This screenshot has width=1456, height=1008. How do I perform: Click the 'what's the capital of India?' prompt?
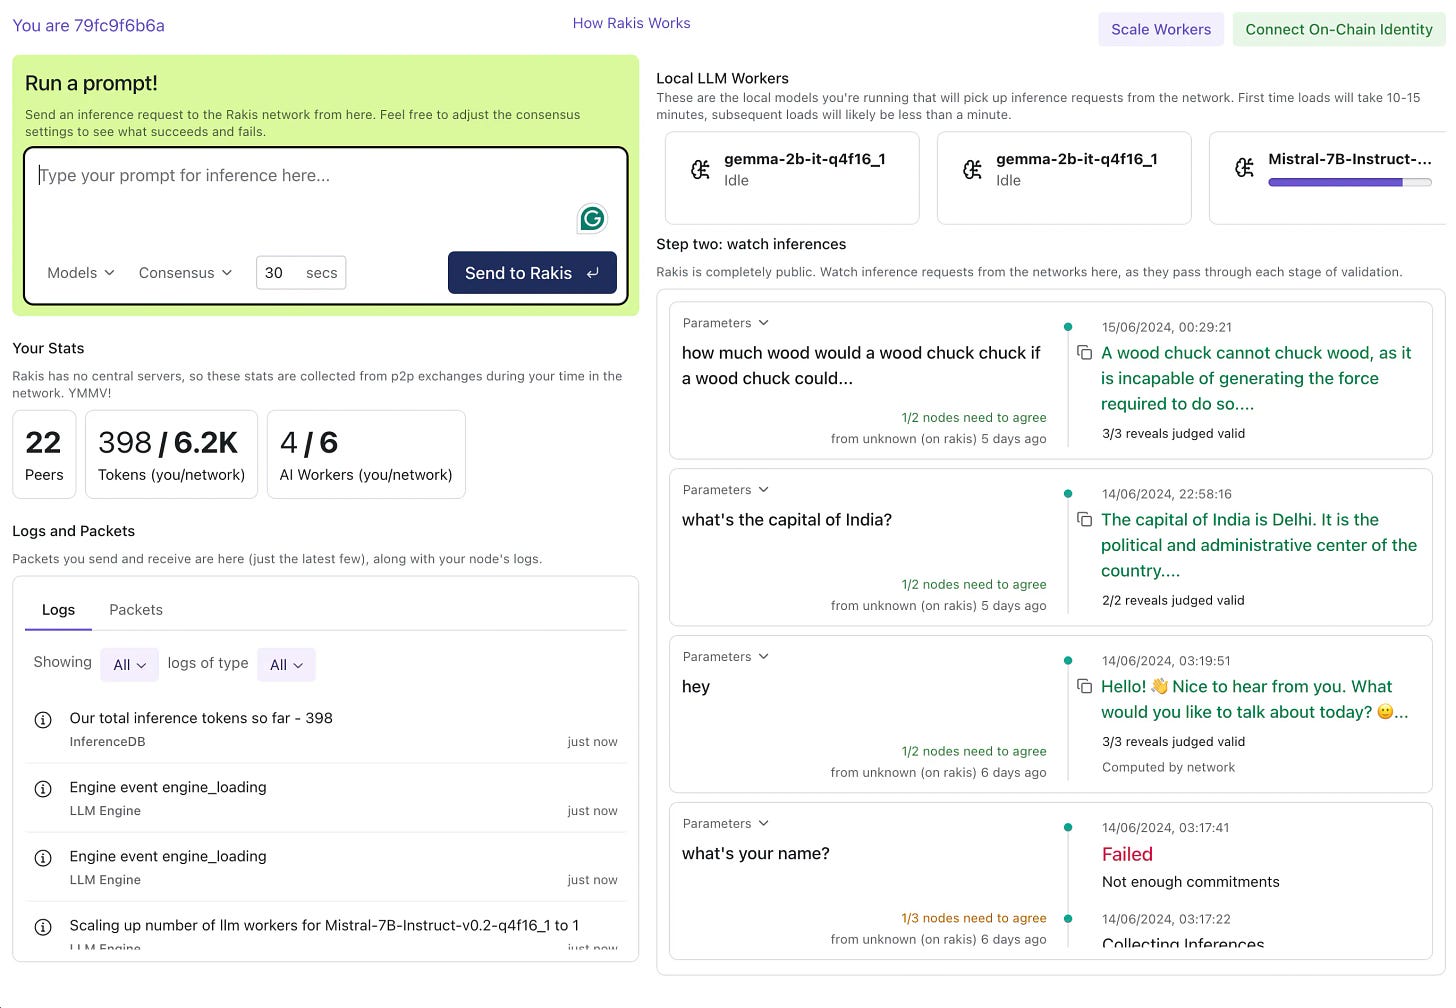click(x=787, y=520)
